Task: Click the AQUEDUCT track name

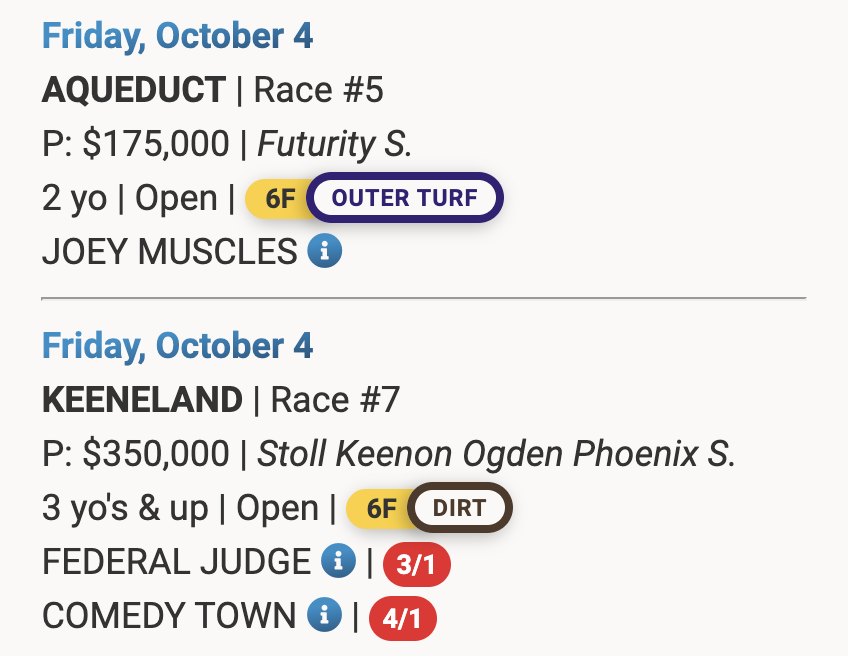Action: [x=133, y=91]
